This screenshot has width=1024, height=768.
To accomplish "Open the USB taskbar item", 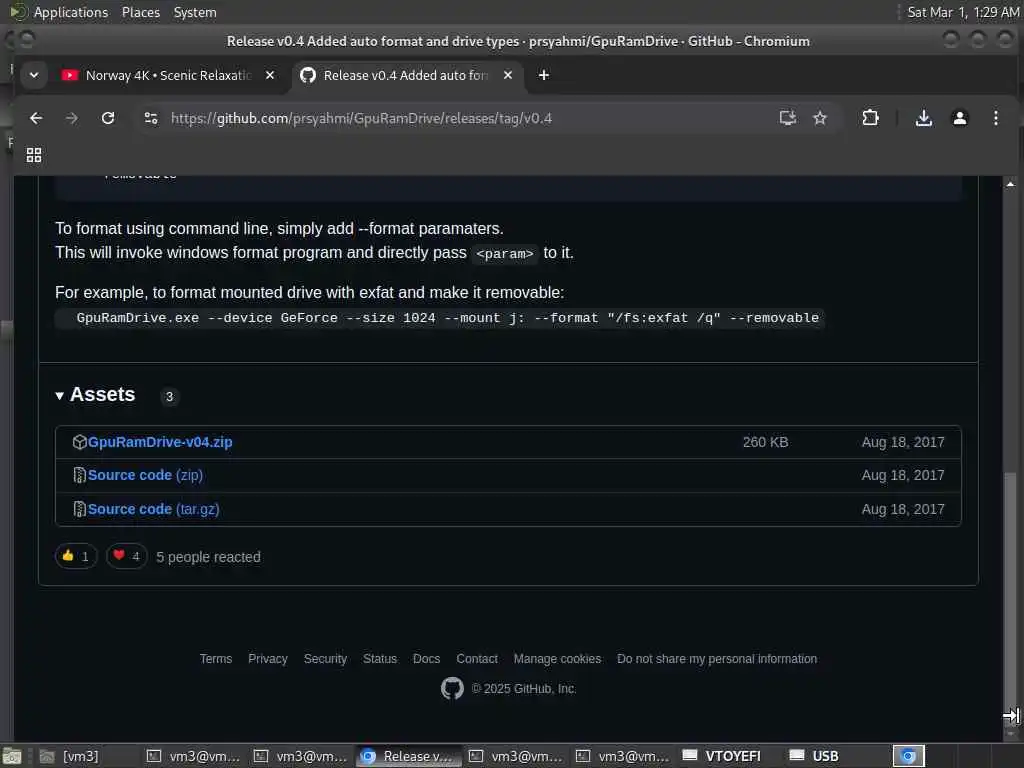I will tap(814, 756).
